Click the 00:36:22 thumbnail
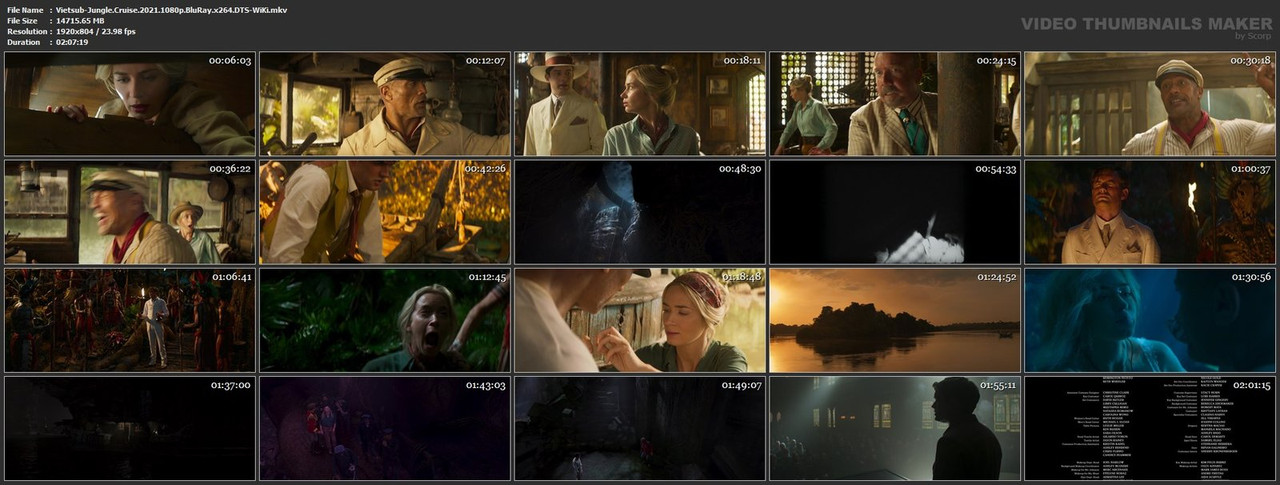Viewport: 1280px width, 485px height. (x=130, y=212)
